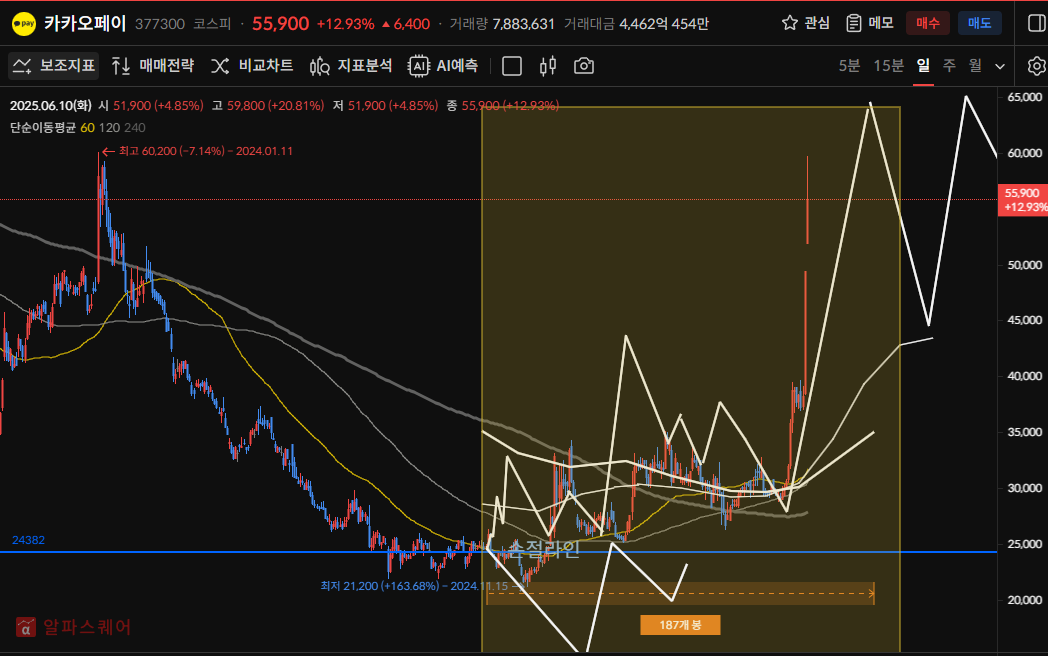Click the 20,000 price axis label
The image size is (1048, 656).
[1024, 600]
